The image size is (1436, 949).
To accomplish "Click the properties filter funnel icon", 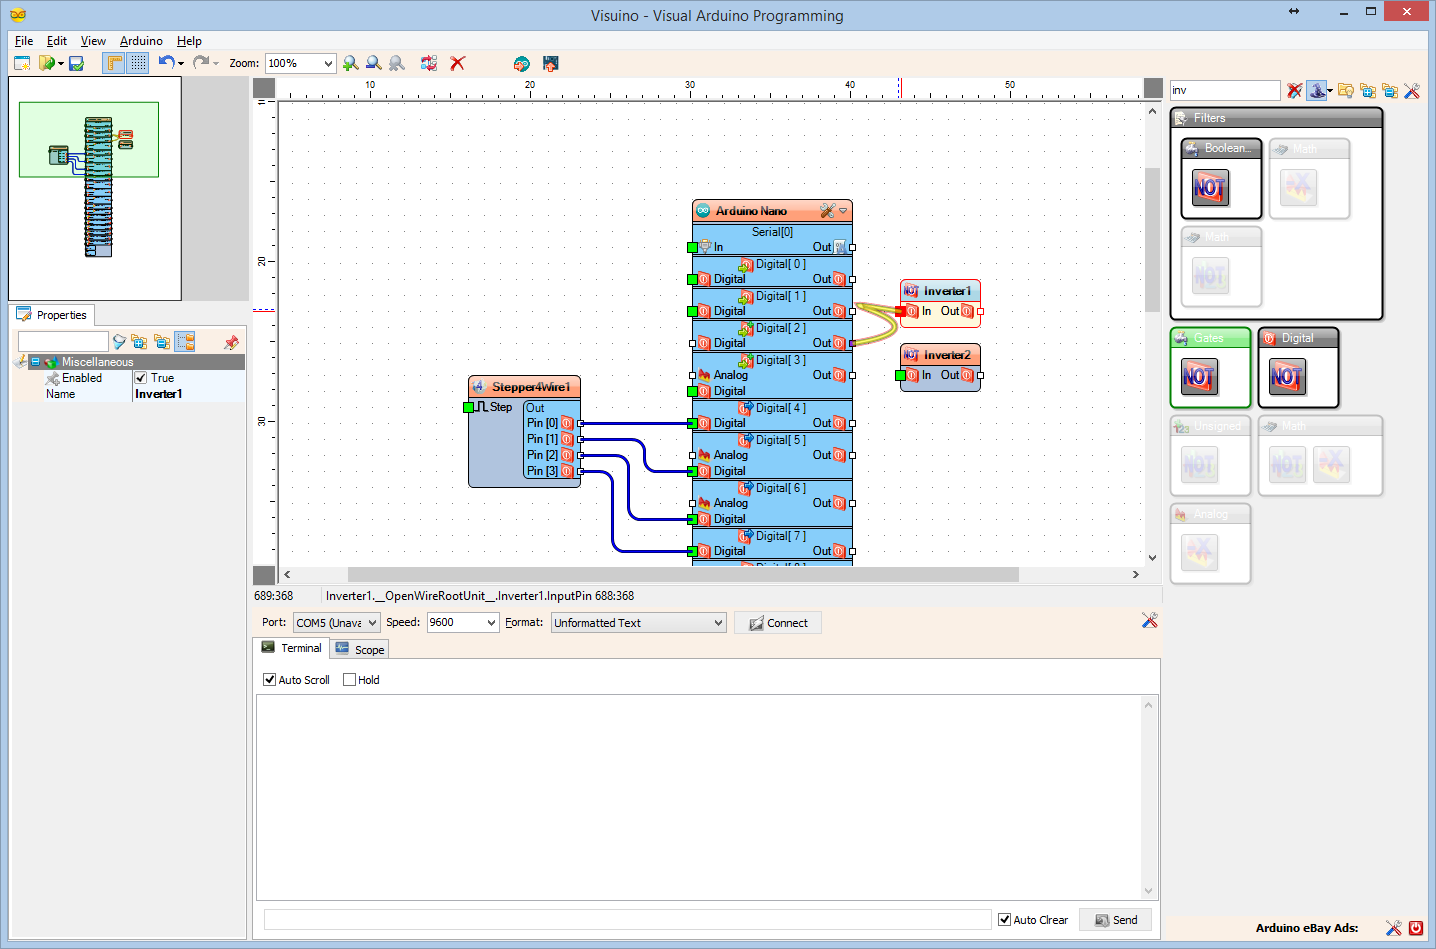I will (119, 342).
